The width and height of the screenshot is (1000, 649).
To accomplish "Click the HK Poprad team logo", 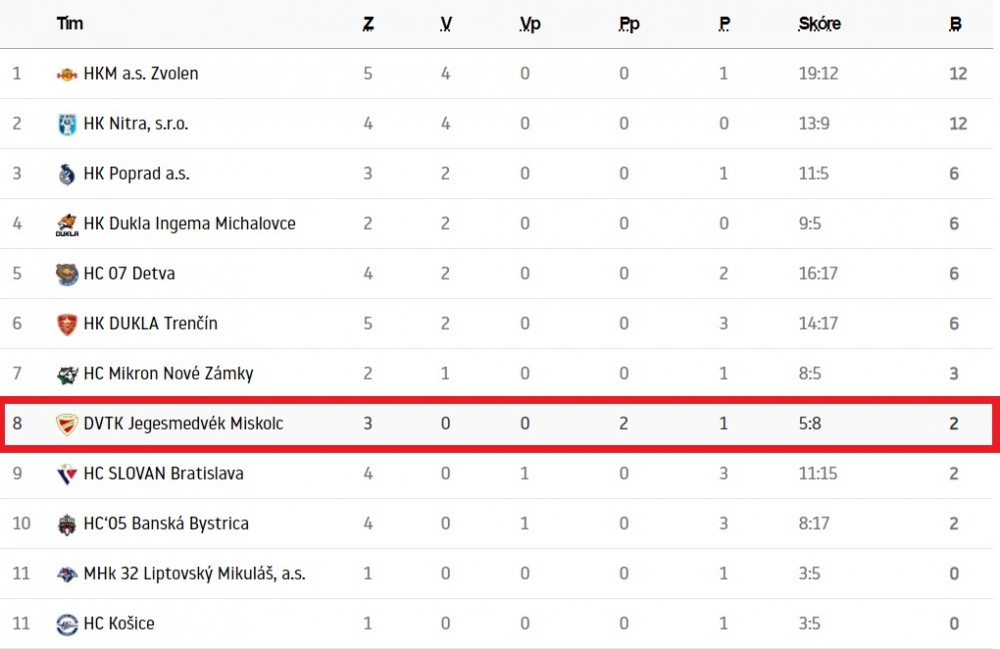I will pyautogui.click(x=66, y=174).
